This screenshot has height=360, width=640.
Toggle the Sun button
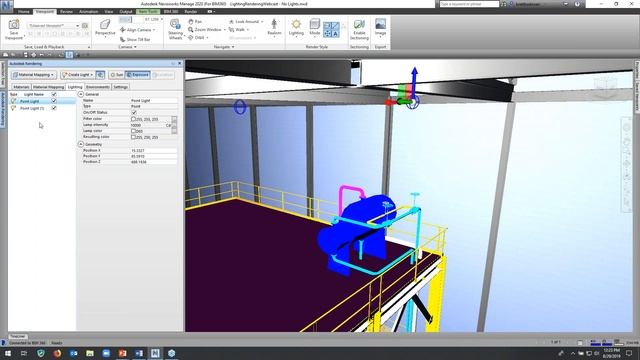pyautogui.click(x=117, y=75)
